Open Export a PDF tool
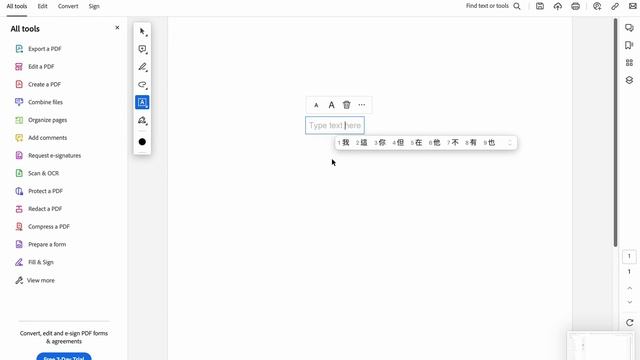This screenshot has width=640, height=360. (x=38, y=49)
